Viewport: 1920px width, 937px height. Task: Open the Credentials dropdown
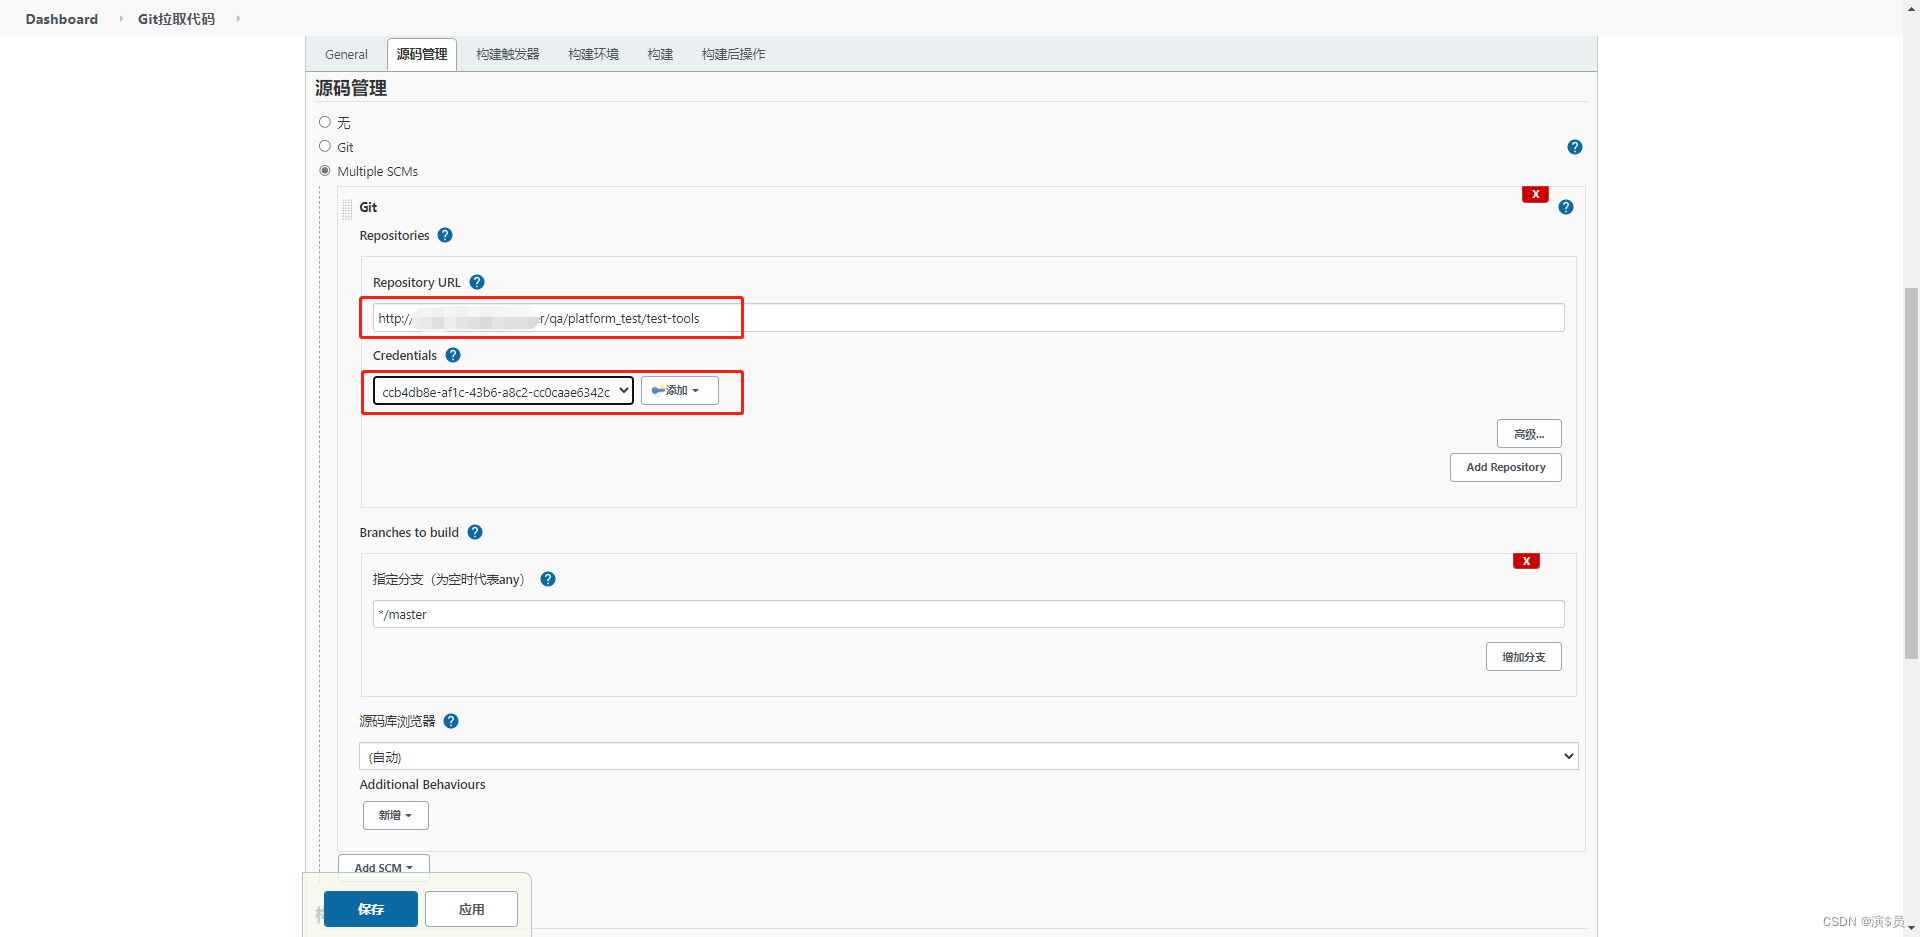pos(503,391)
